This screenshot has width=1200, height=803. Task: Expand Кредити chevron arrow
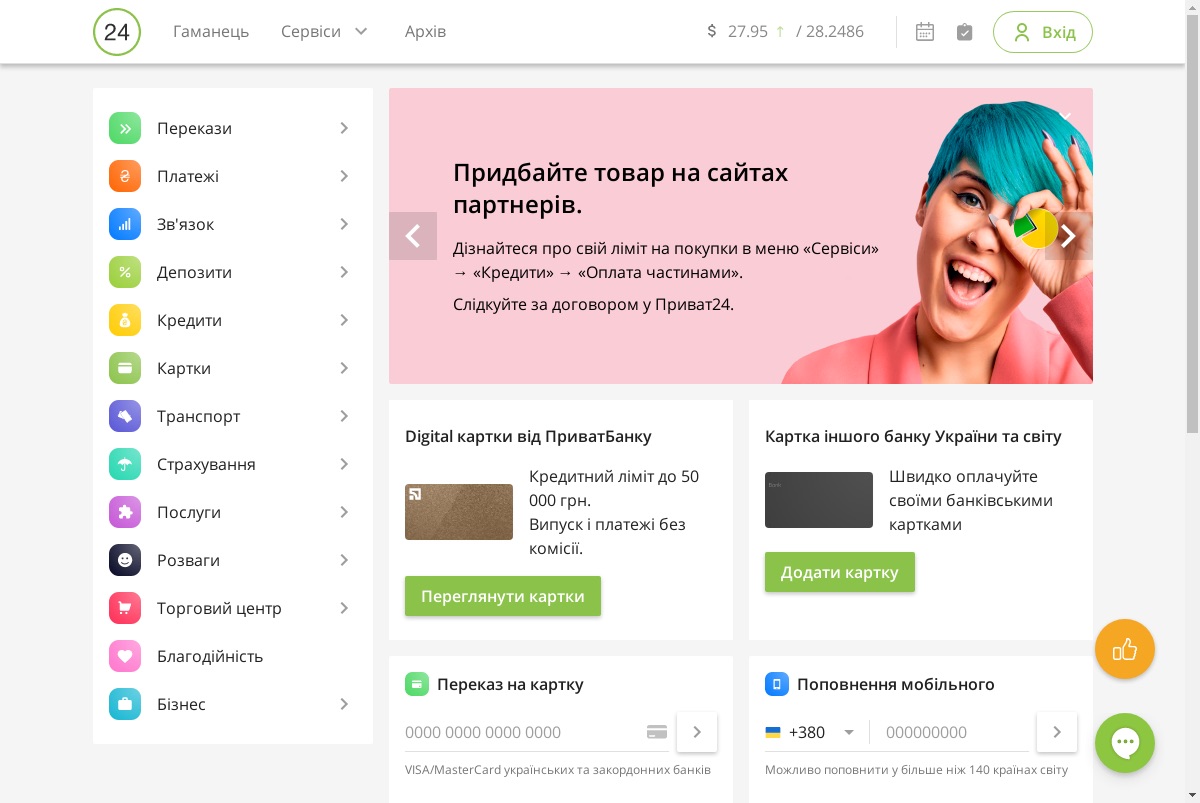(344, 320)
